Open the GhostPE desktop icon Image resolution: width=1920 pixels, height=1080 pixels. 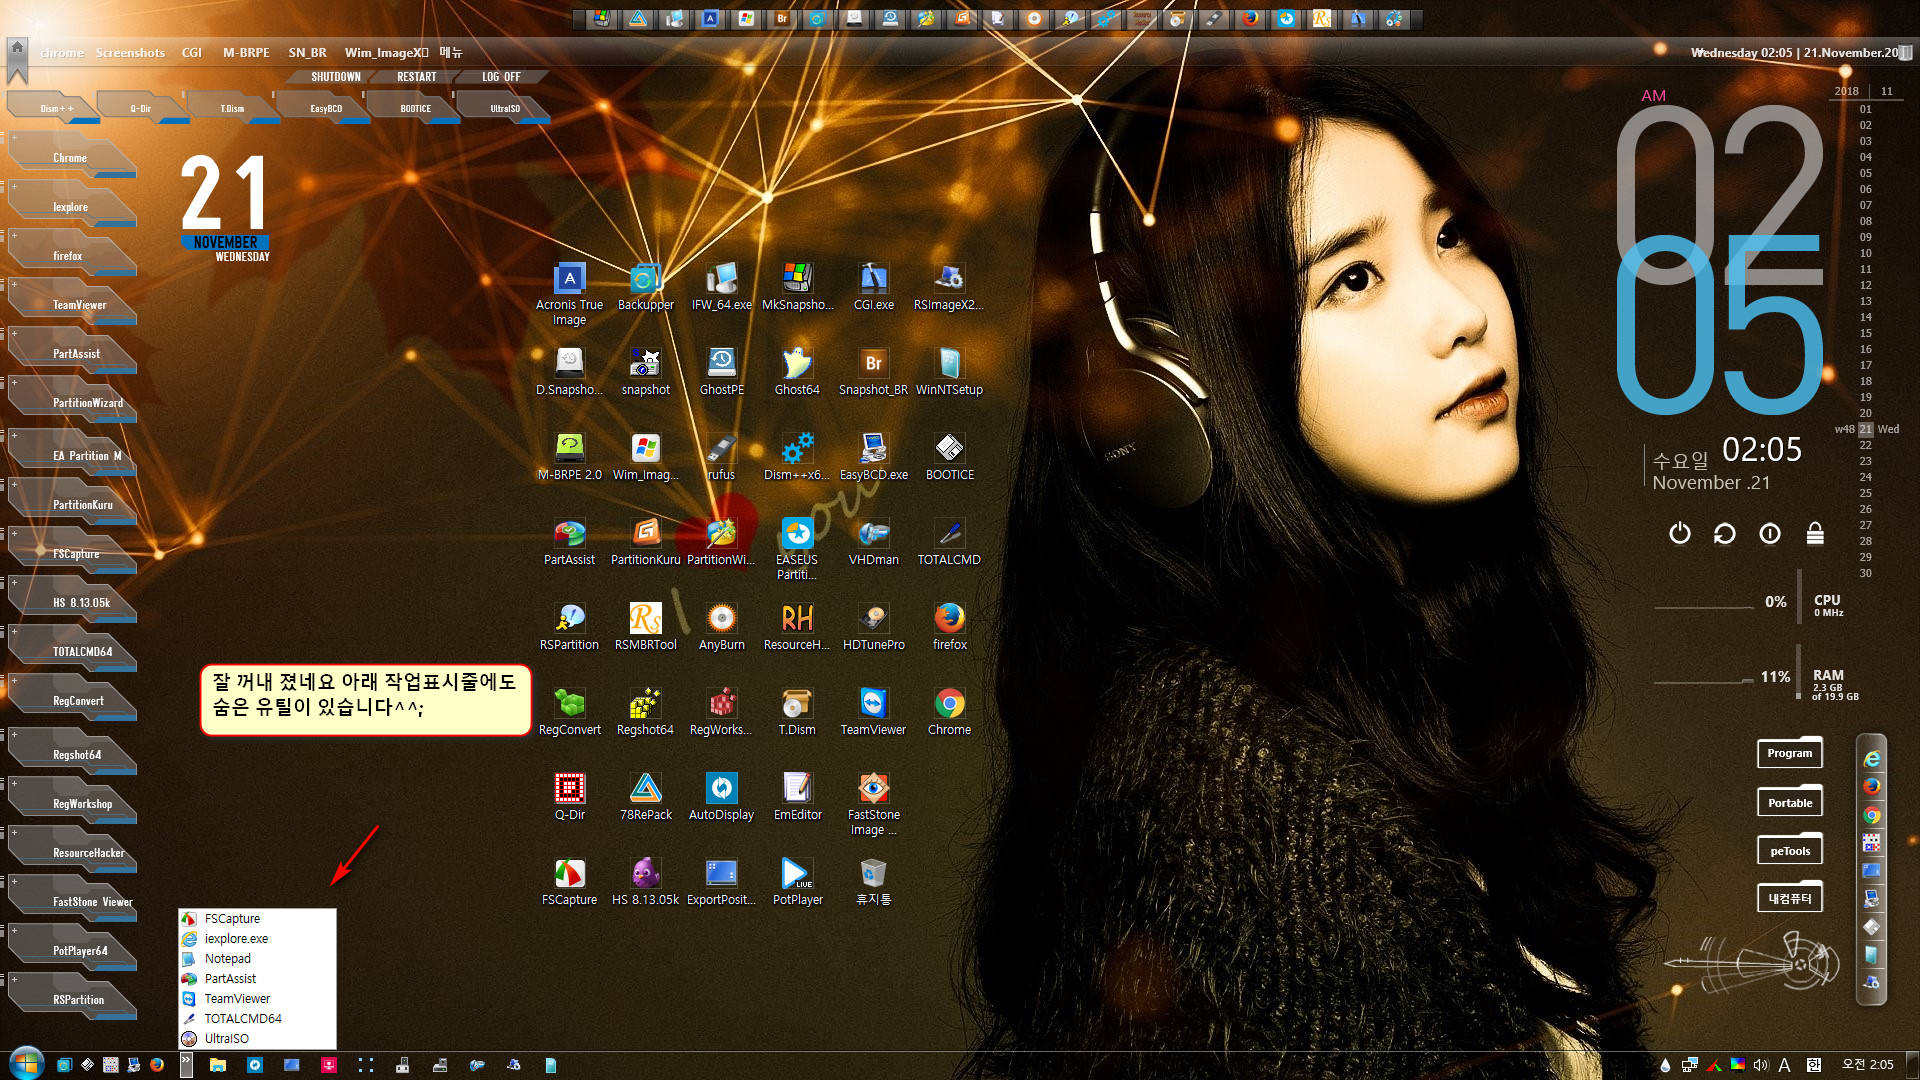[721, 372]
